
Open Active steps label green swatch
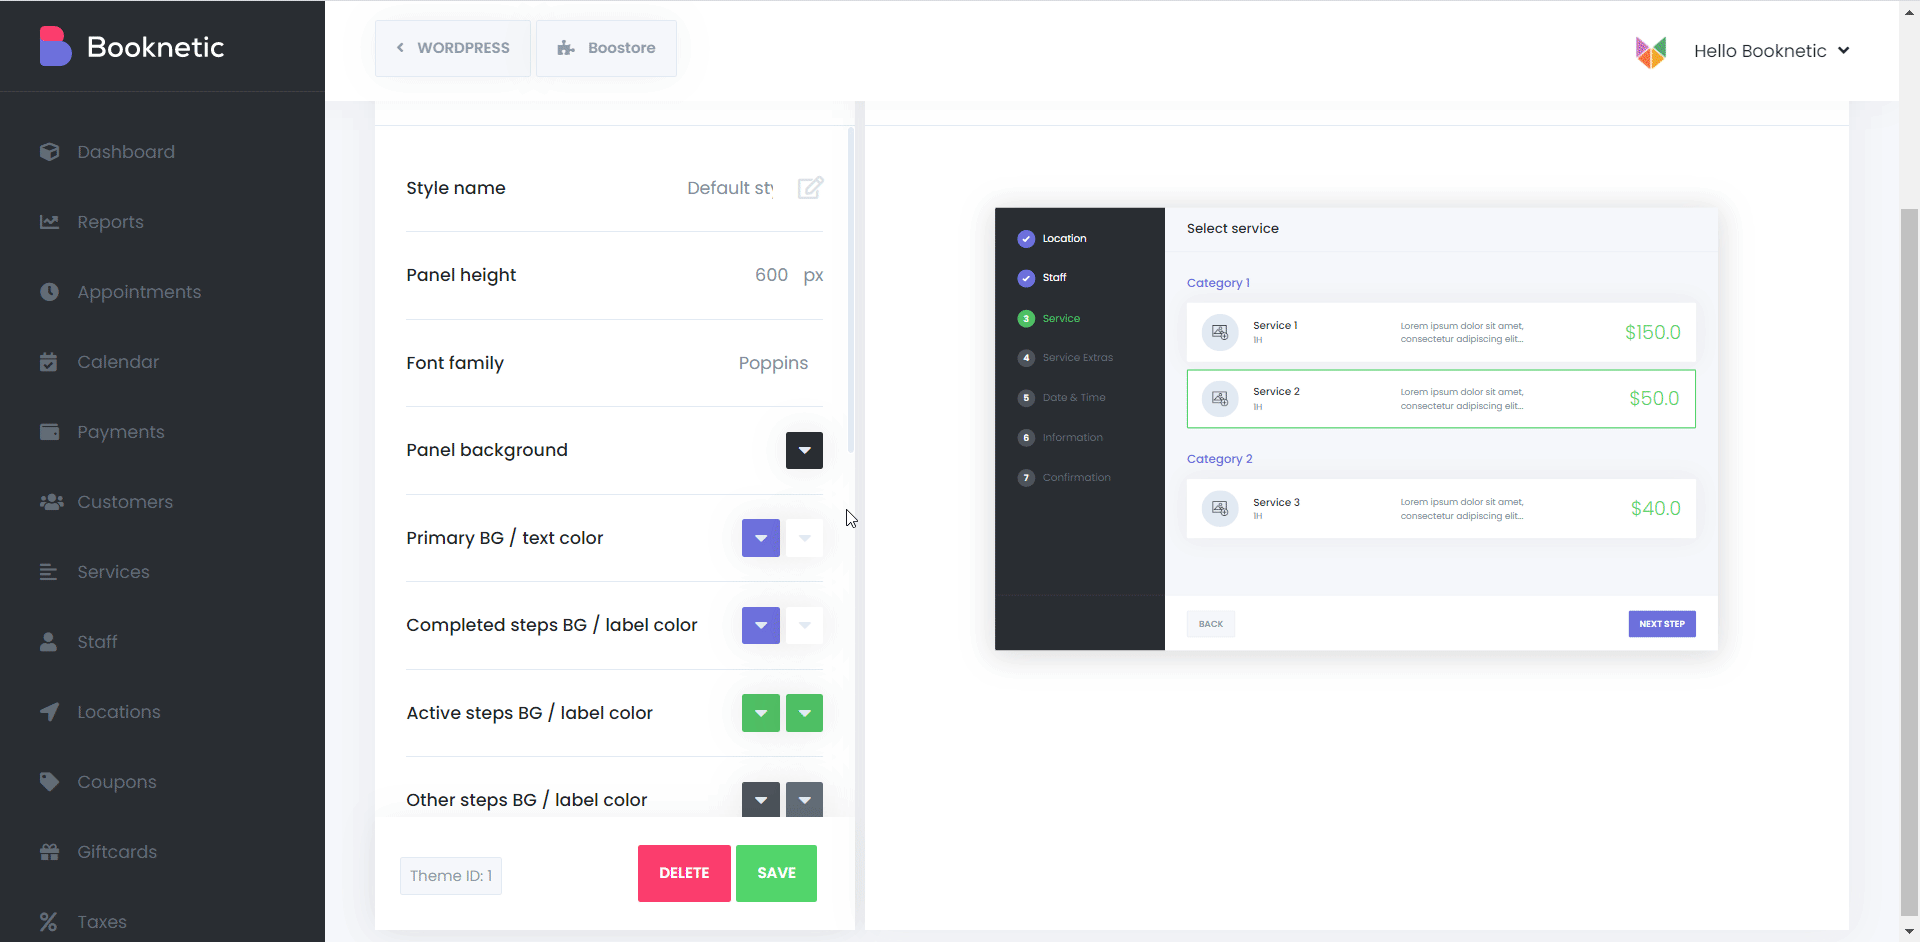click(804, 713)
